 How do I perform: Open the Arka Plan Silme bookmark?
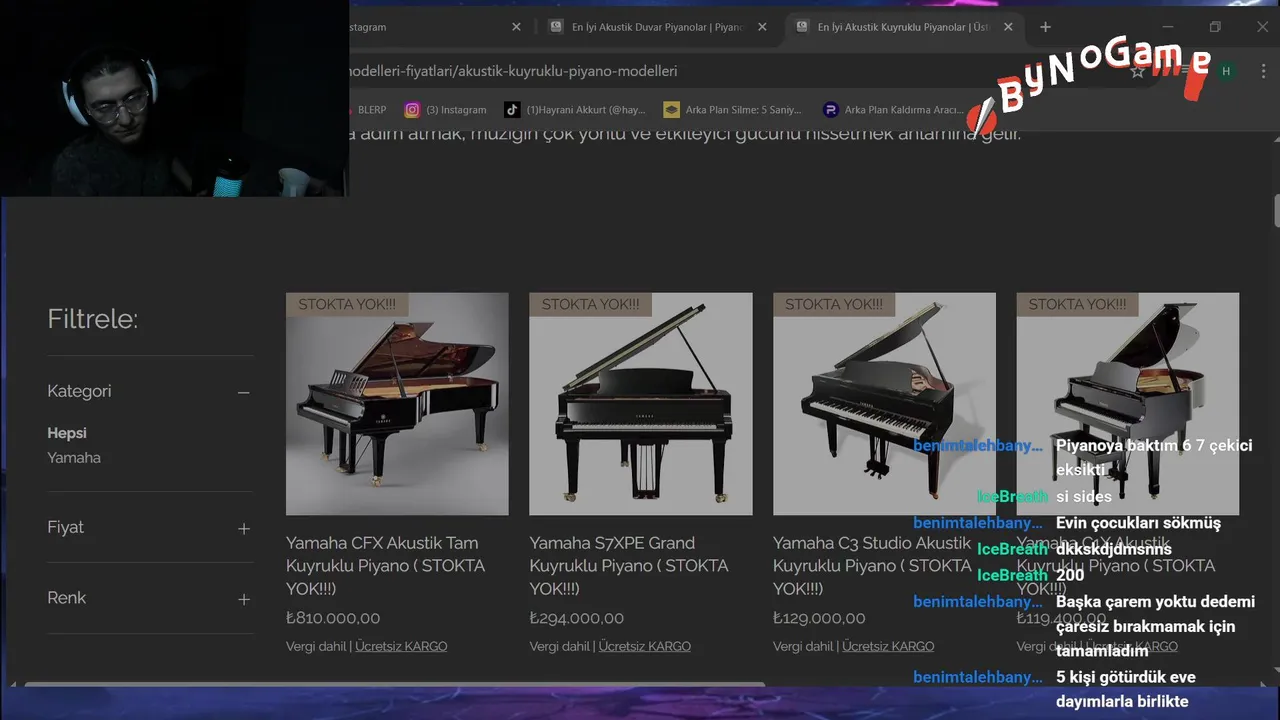pos(733,110)
